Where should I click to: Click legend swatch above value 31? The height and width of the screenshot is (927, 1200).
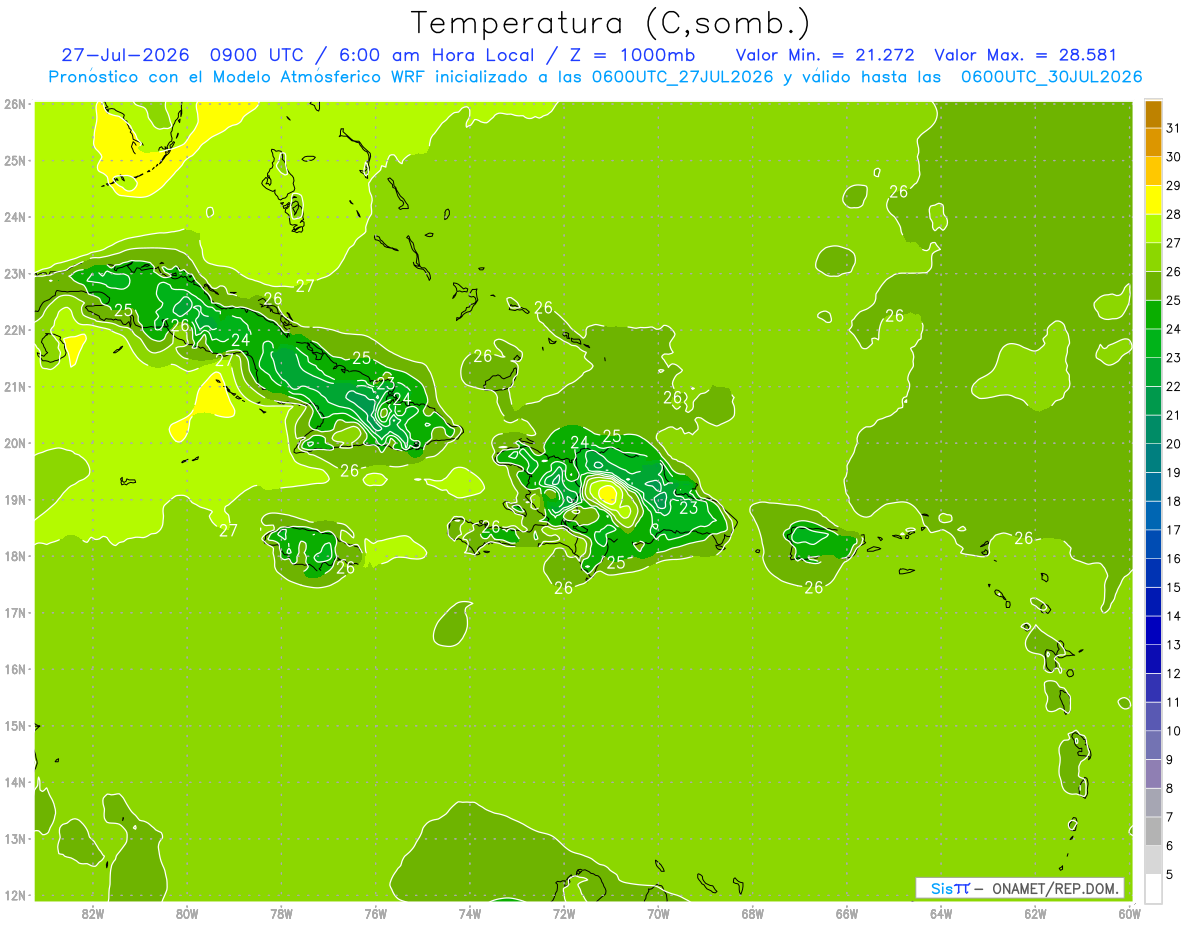click(1153, 114)
